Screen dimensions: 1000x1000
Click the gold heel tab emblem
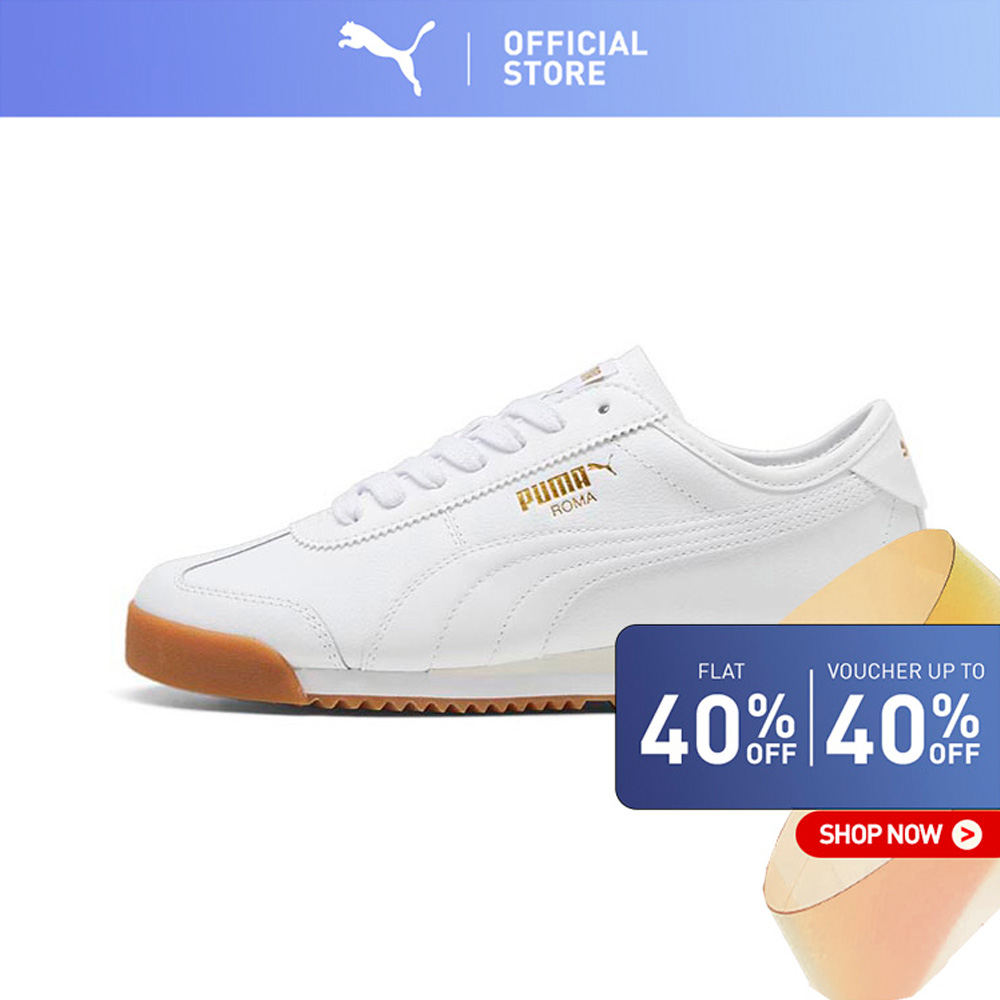pyautogui.click(x=904, y=448)
